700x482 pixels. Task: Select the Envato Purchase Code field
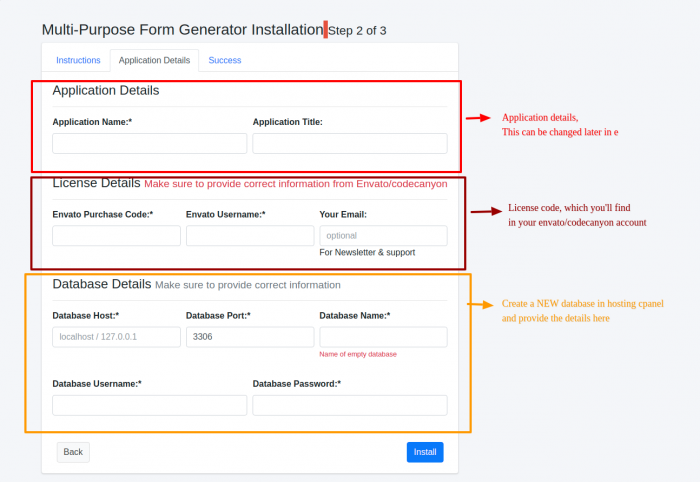coord(116,236)
